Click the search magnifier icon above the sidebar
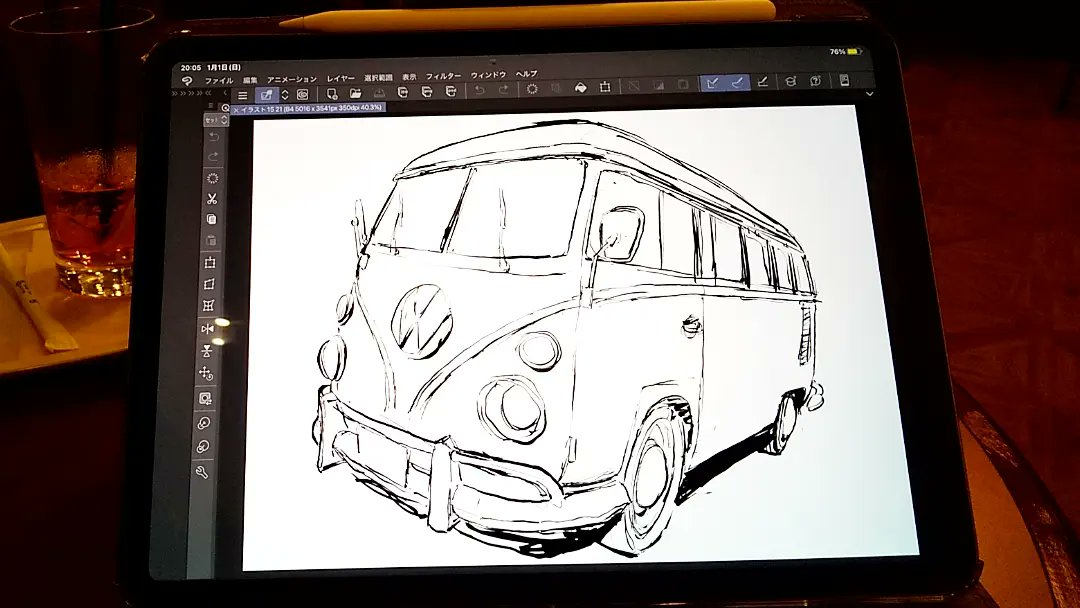The height and width of the screenshot is (608, 1080). [225, 107]
